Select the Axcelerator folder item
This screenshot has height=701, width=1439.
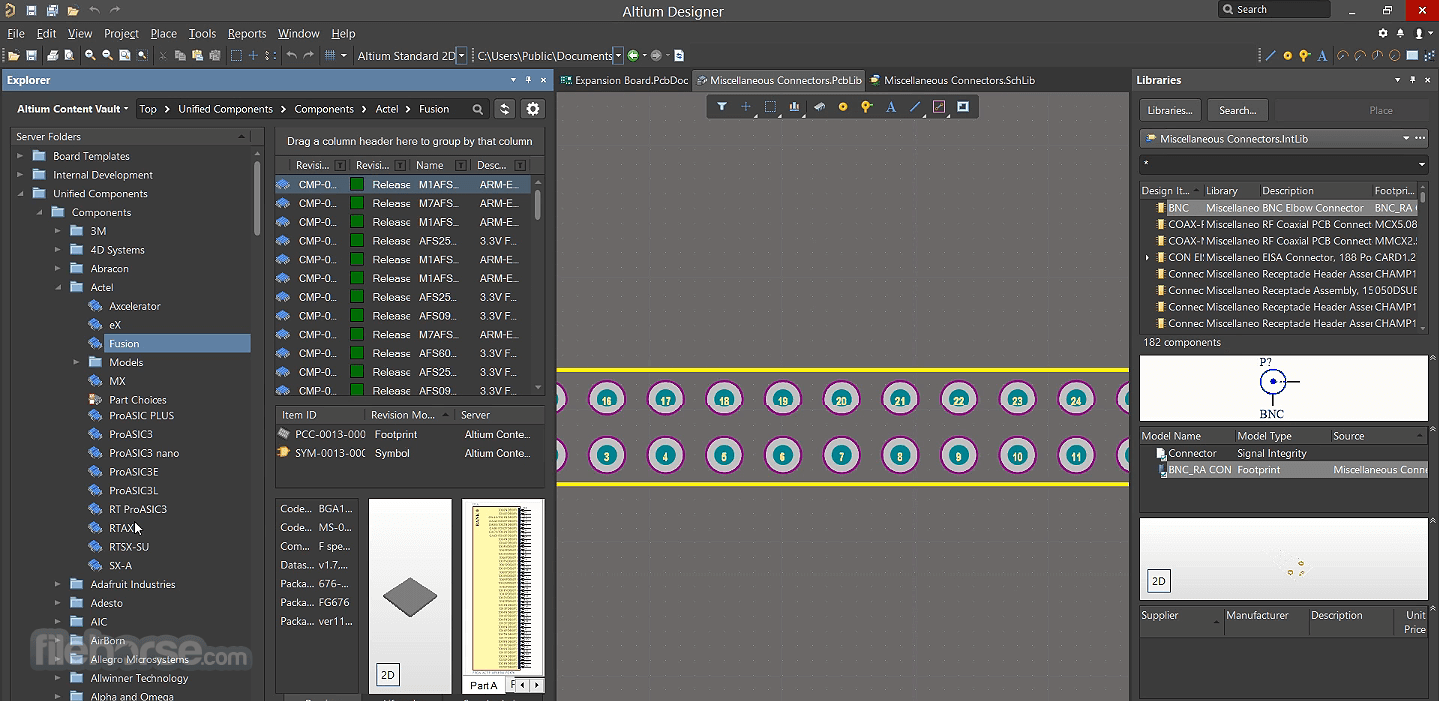[135, 306]
